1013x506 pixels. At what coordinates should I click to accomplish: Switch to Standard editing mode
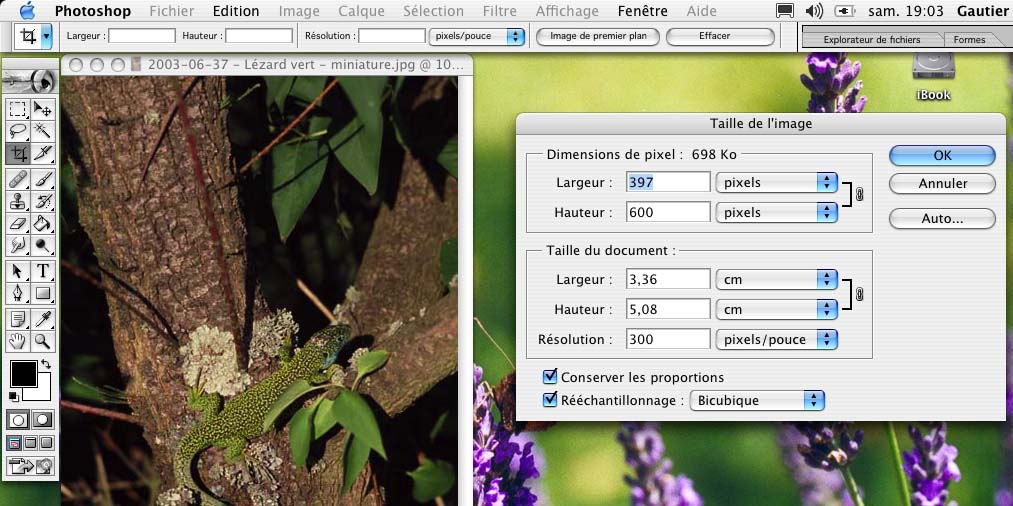(19, 420)
